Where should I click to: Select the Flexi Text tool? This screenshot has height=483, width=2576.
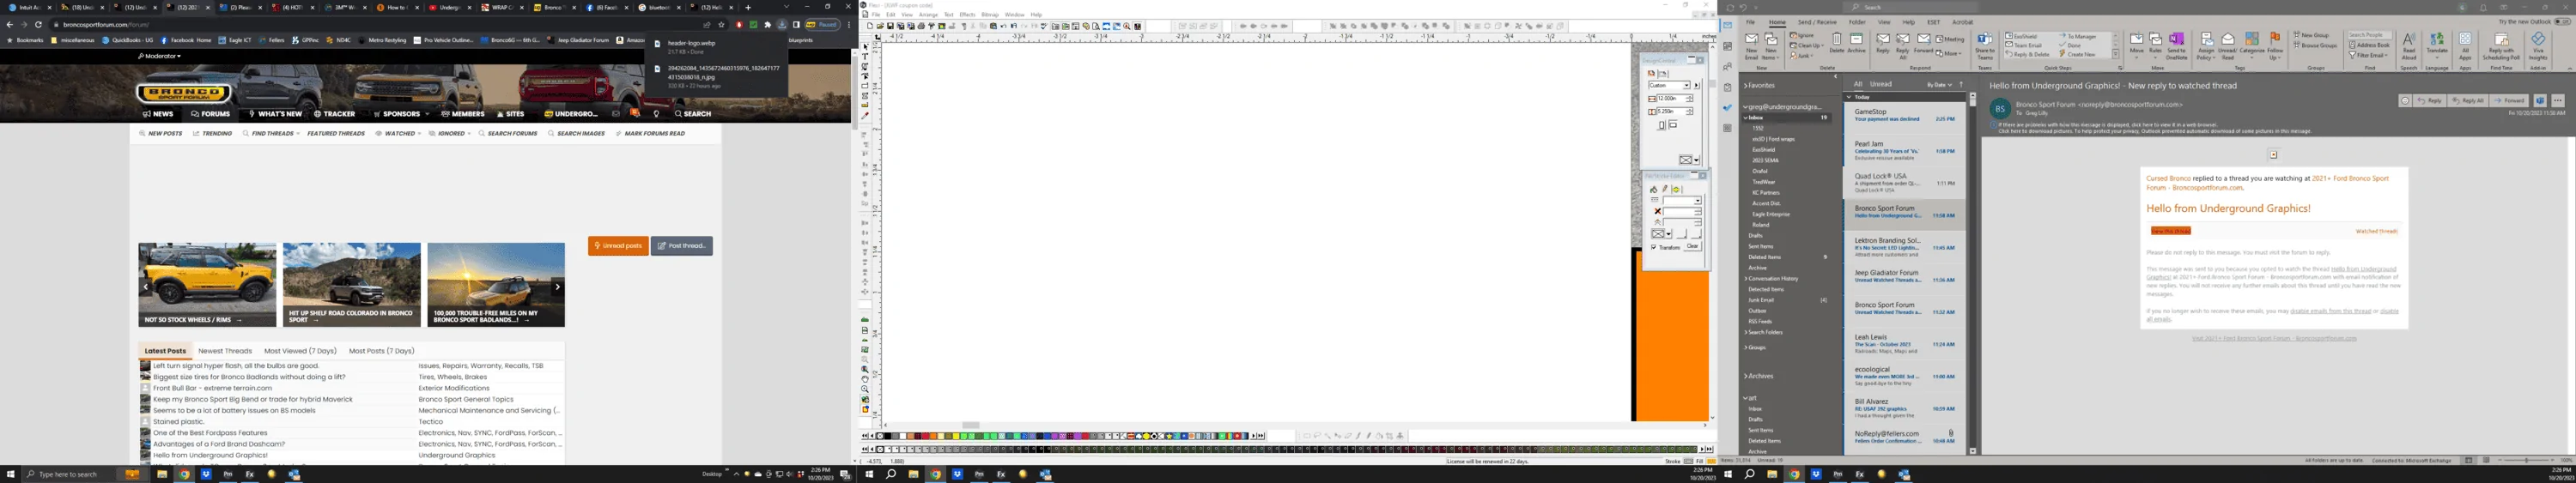coord(866,57)
